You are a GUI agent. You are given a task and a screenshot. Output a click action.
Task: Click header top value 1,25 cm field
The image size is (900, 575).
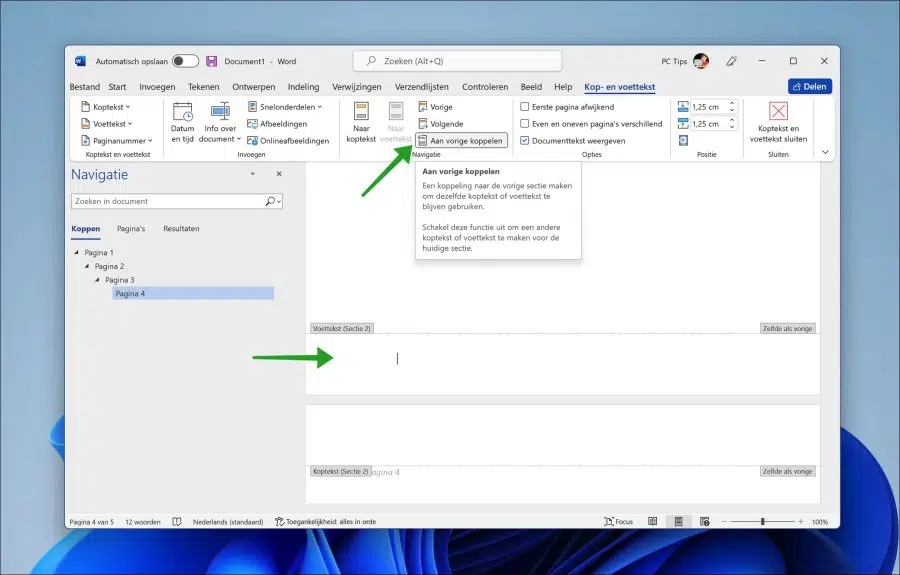tap(708, 107)
